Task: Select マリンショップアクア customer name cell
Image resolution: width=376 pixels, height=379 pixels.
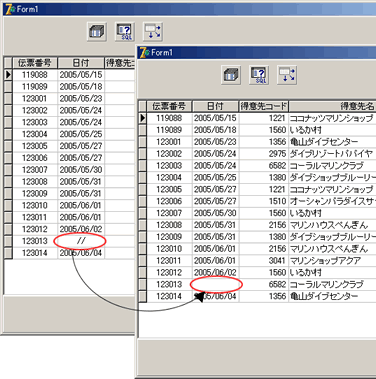Action: (332, 261)
